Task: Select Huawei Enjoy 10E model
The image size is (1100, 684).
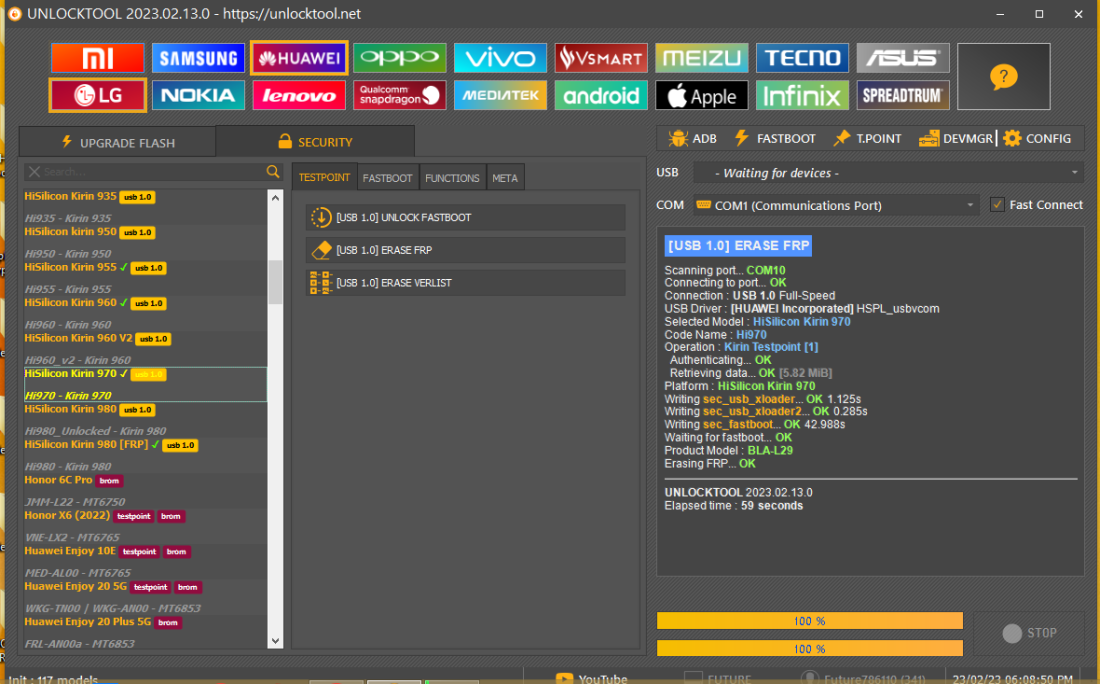Action: pos(145,562)
